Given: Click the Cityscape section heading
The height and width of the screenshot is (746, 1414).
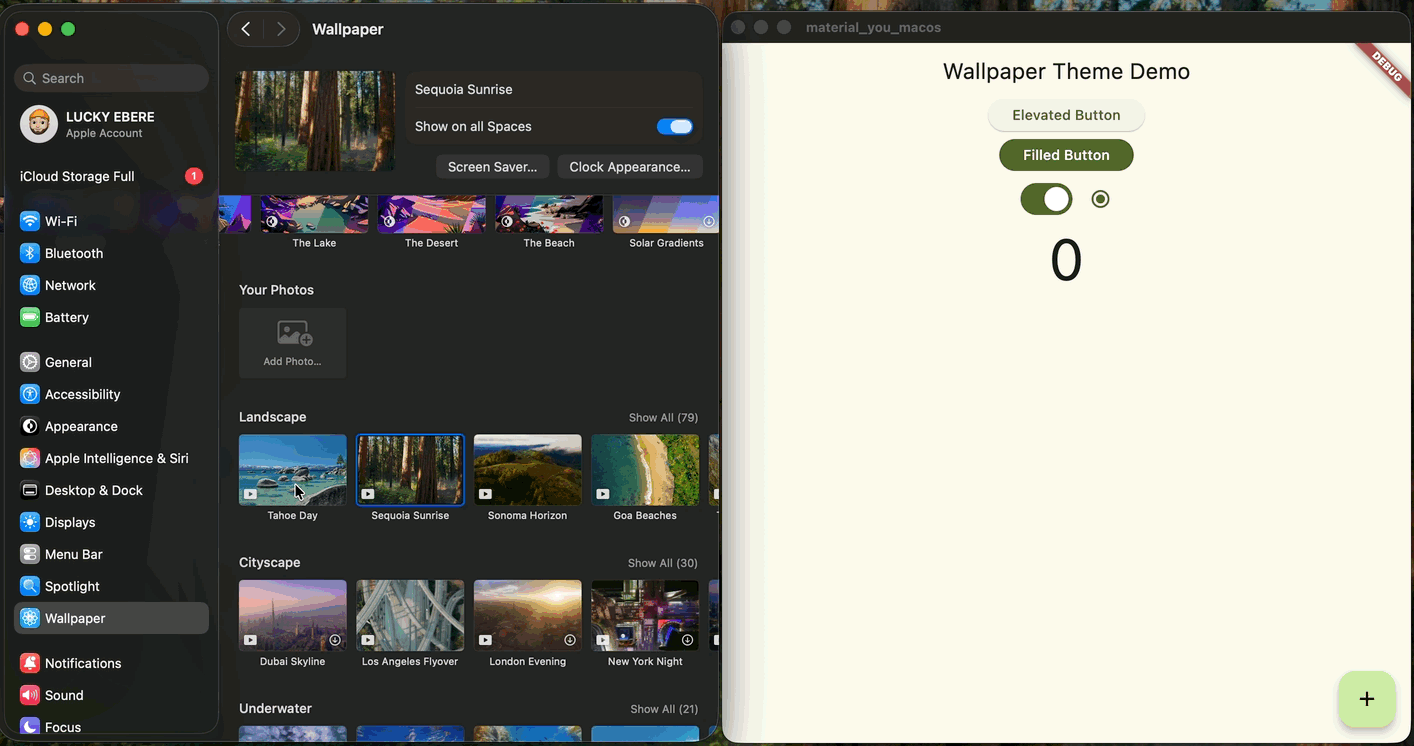Looking at the screenshot, I should pyautogui.click(x=270, y=563).
